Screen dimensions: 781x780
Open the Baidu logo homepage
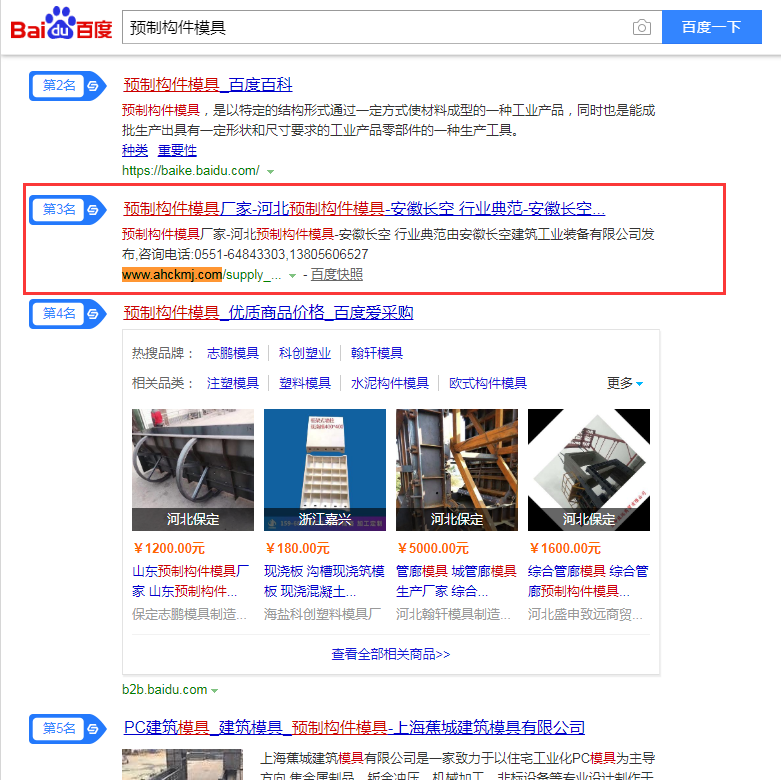click(x=61, y=24)
